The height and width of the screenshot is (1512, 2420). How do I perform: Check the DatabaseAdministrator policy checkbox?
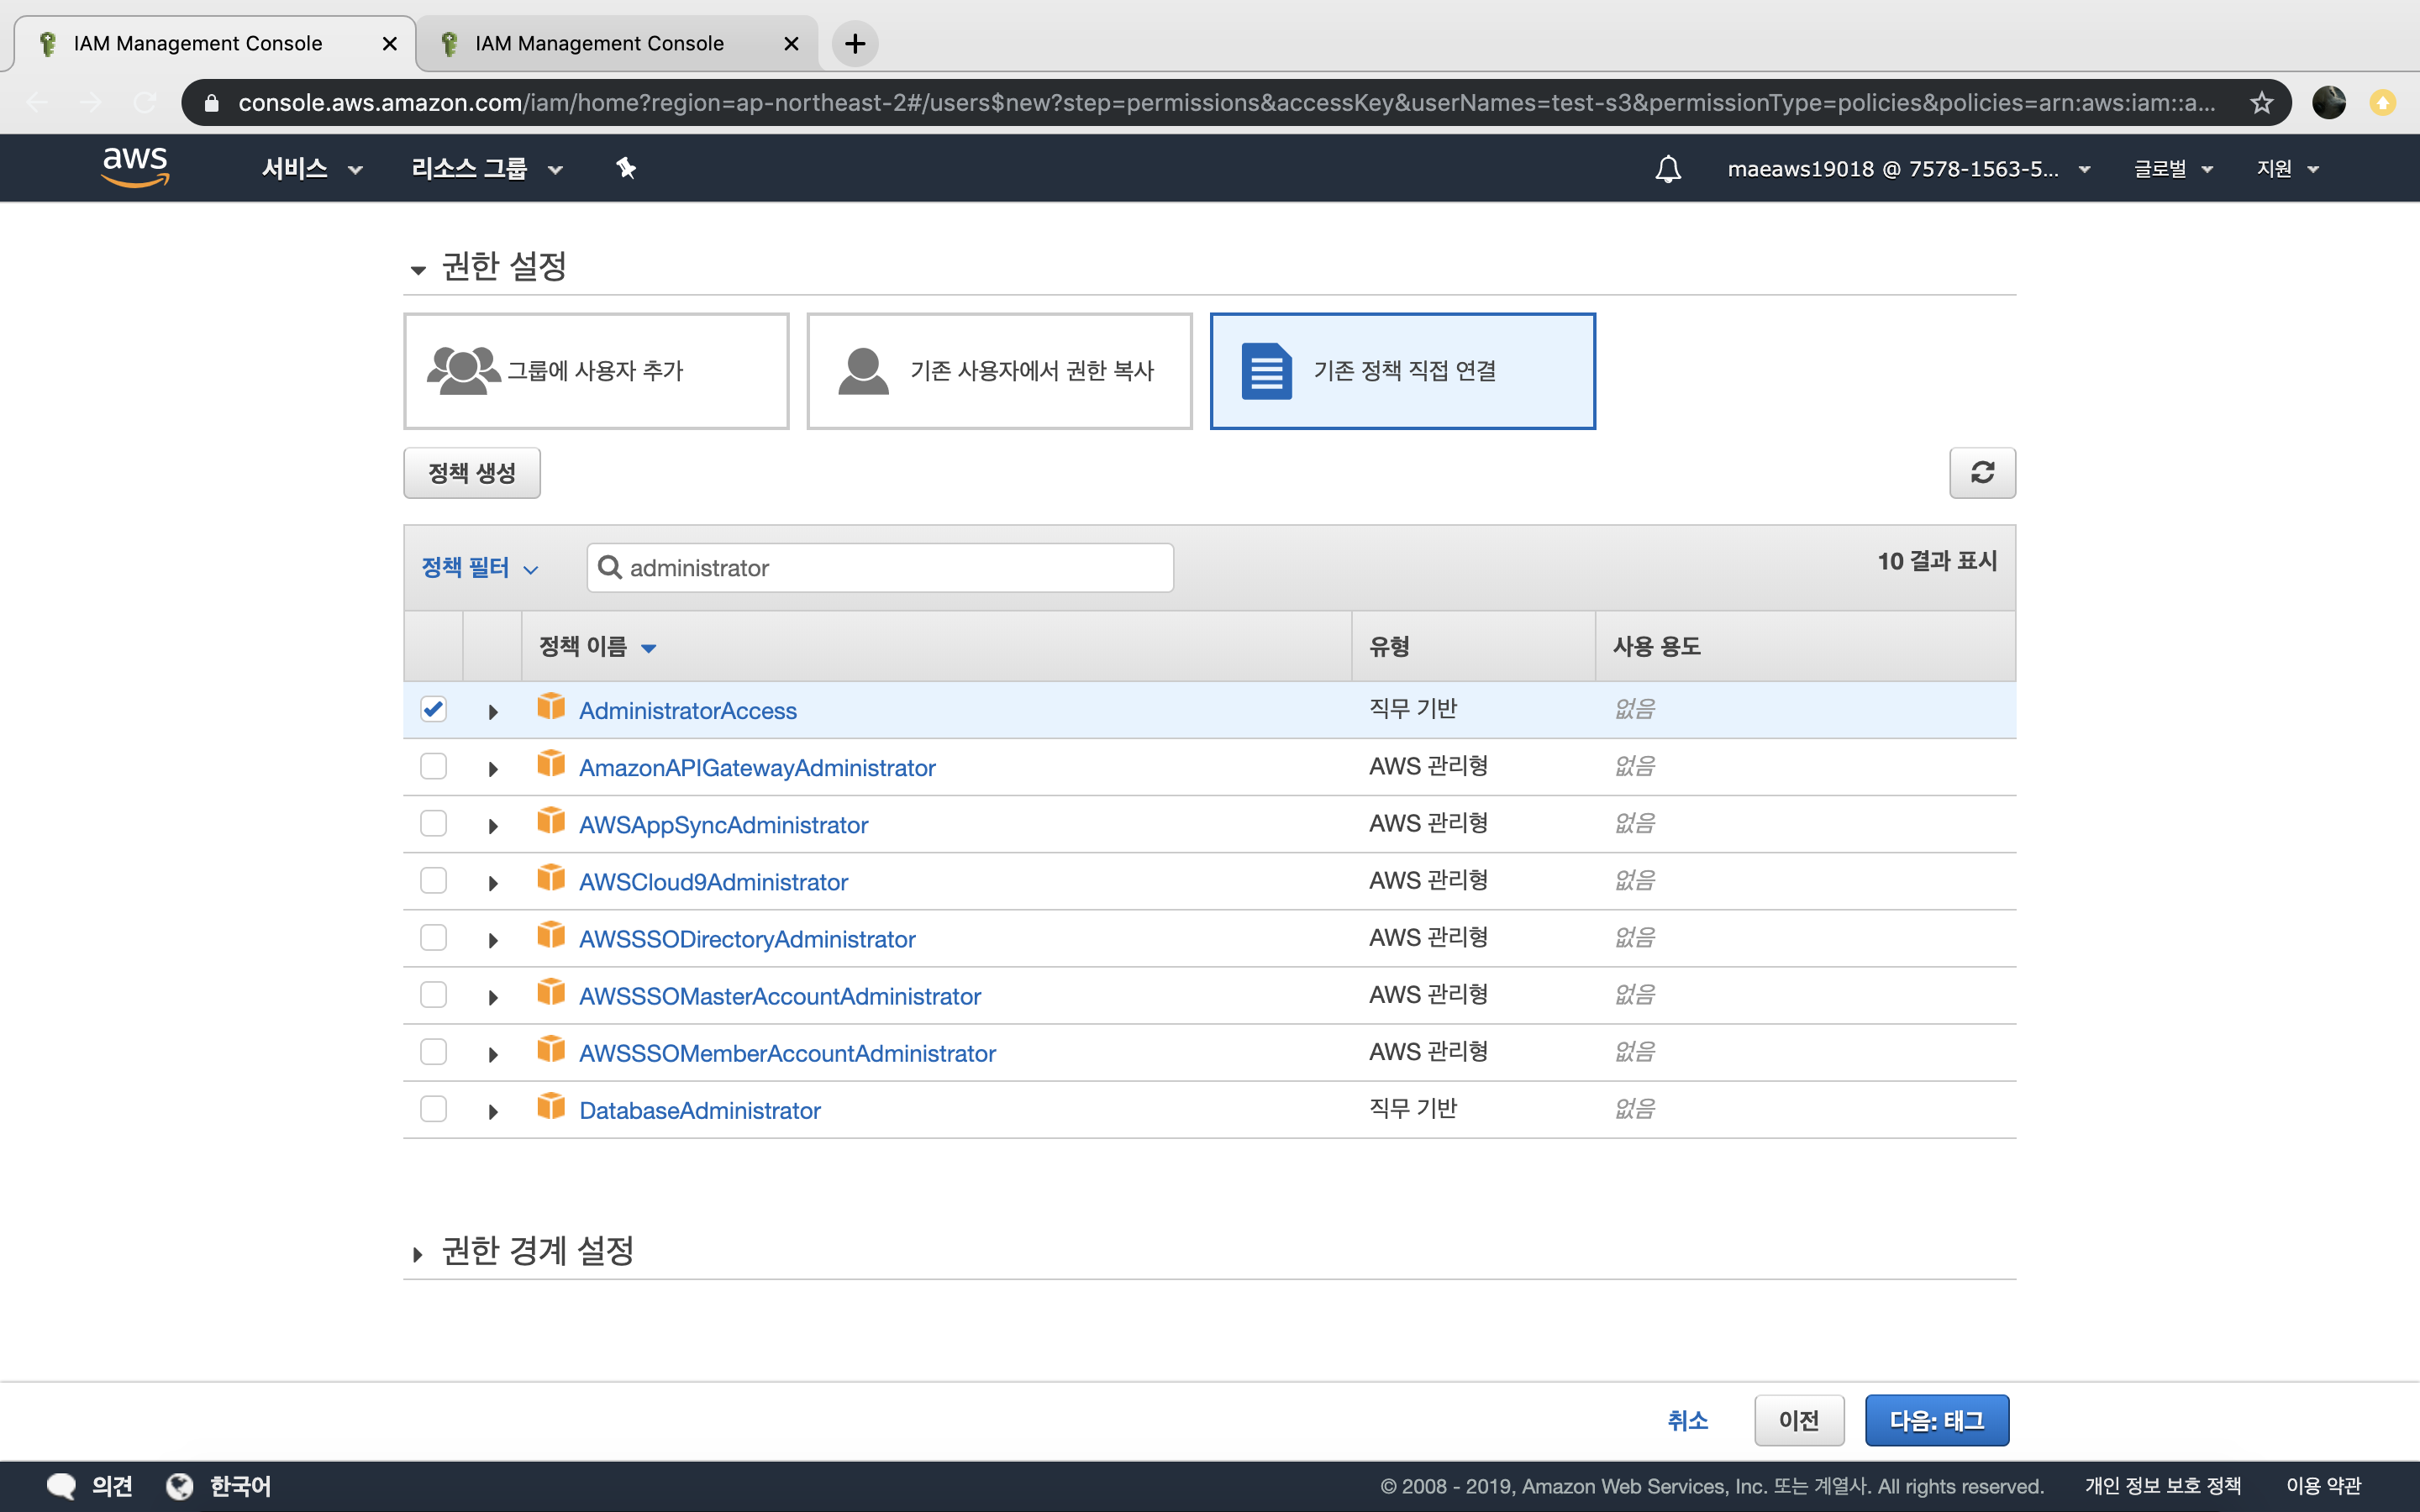tap(433, 1109)
